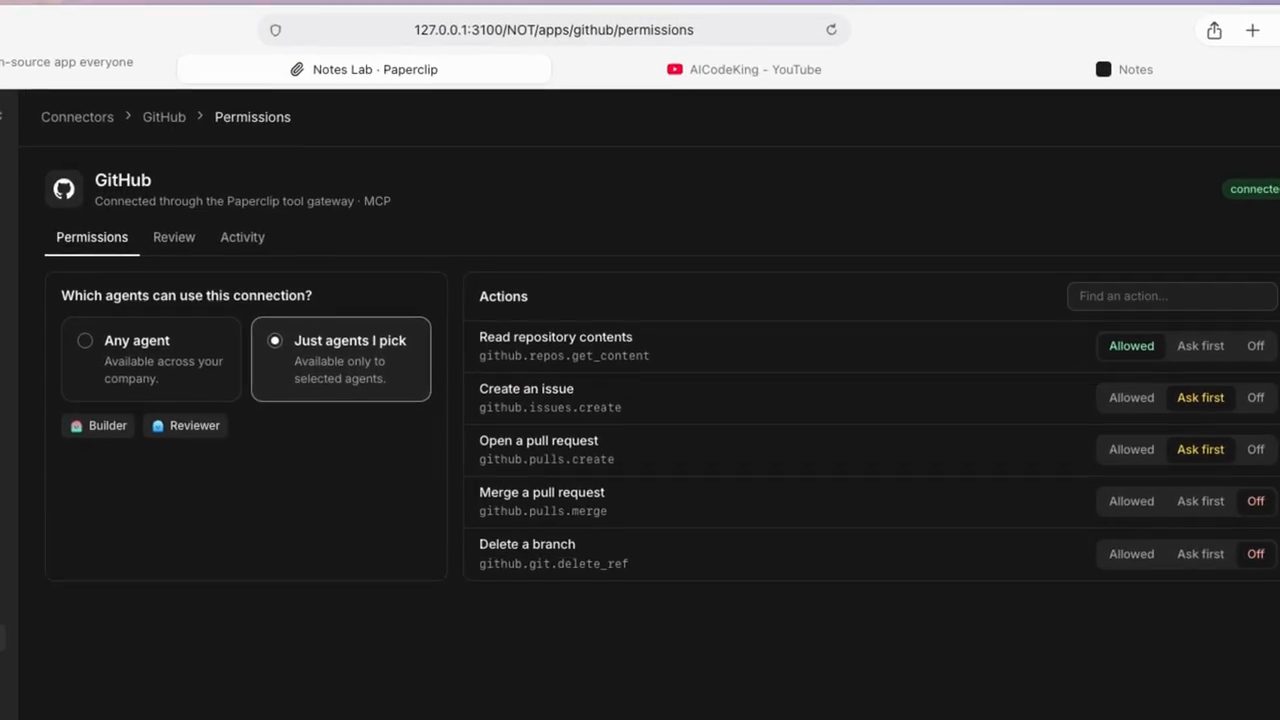This screenshot has height=720, width=1280.
Task: Click the Notes tab black square icon
Action: pos(1103,69)
